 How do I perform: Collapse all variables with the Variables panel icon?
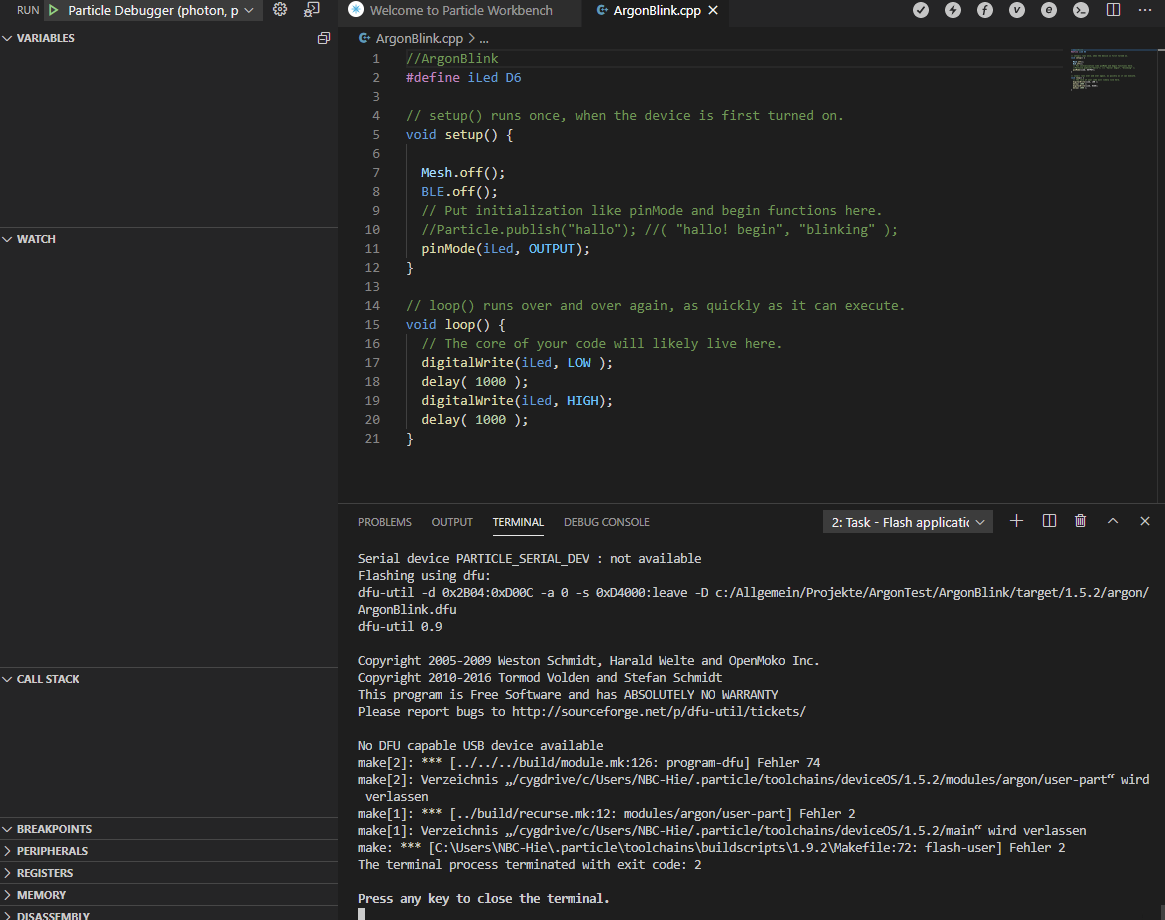tap(323, 38)
